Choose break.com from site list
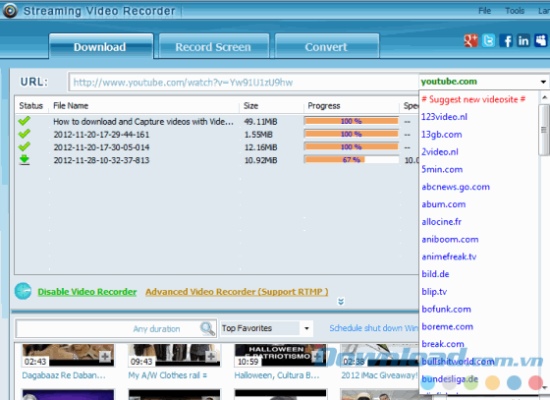The width and height of the screenshot is (550, 400). tap(443, 344)
